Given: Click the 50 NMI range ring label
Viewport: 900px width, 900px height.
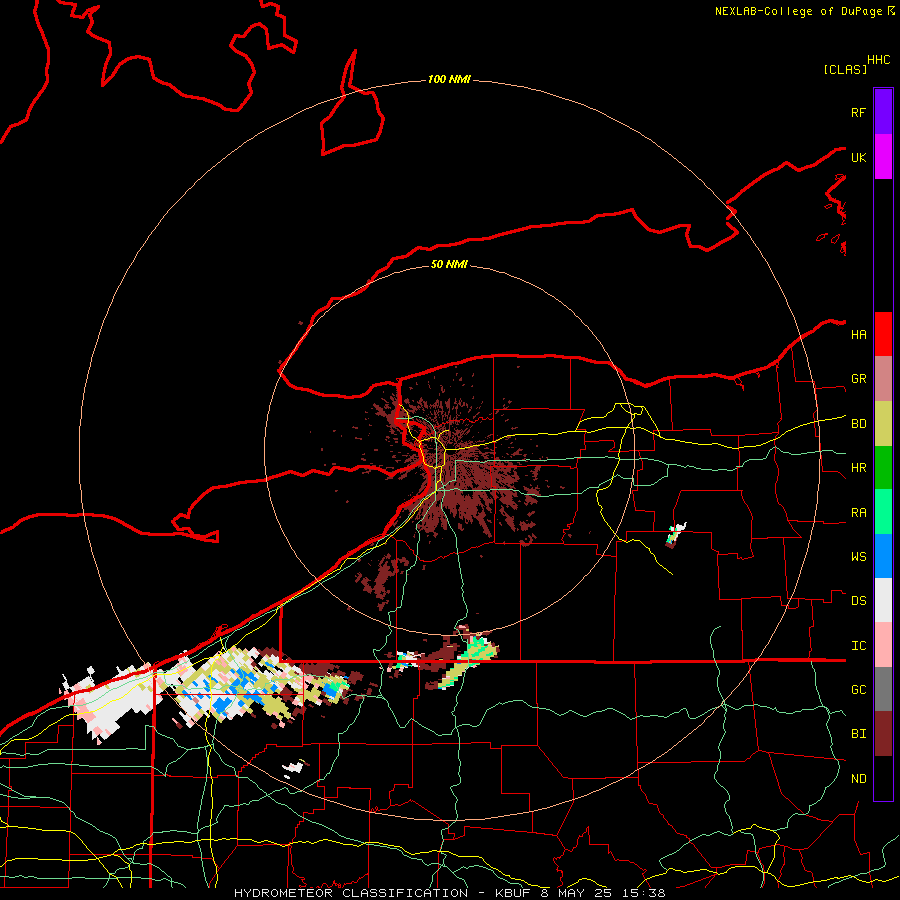Looking at the screenshot, I should 449,264.
